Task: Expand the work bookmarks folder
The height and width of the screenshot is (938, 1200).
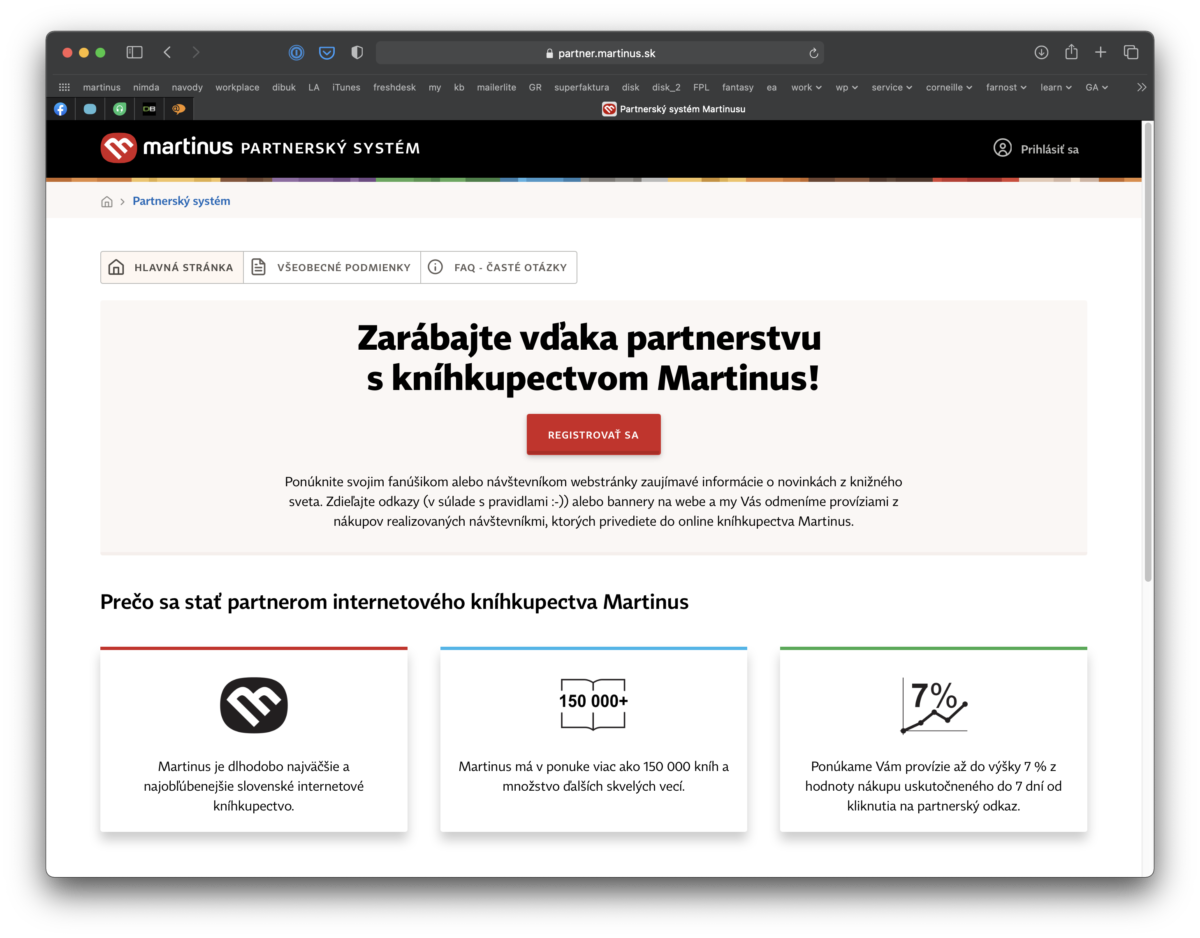Action: pyautogui.click(x=806, y=87)
